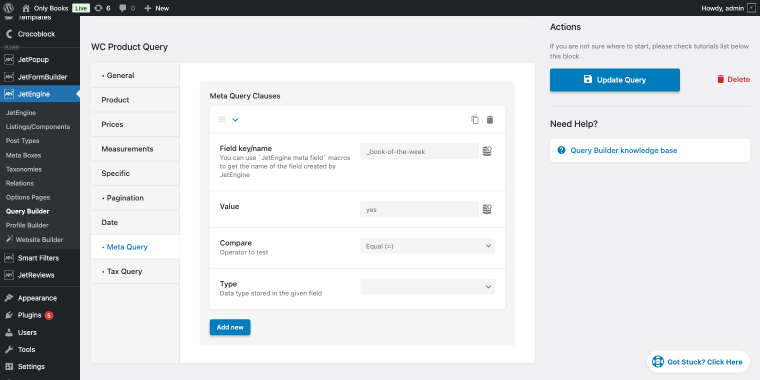Switch to the Tax Query tab
The width and height of the screenshot is (760, 380).
(x=135, y=271)
